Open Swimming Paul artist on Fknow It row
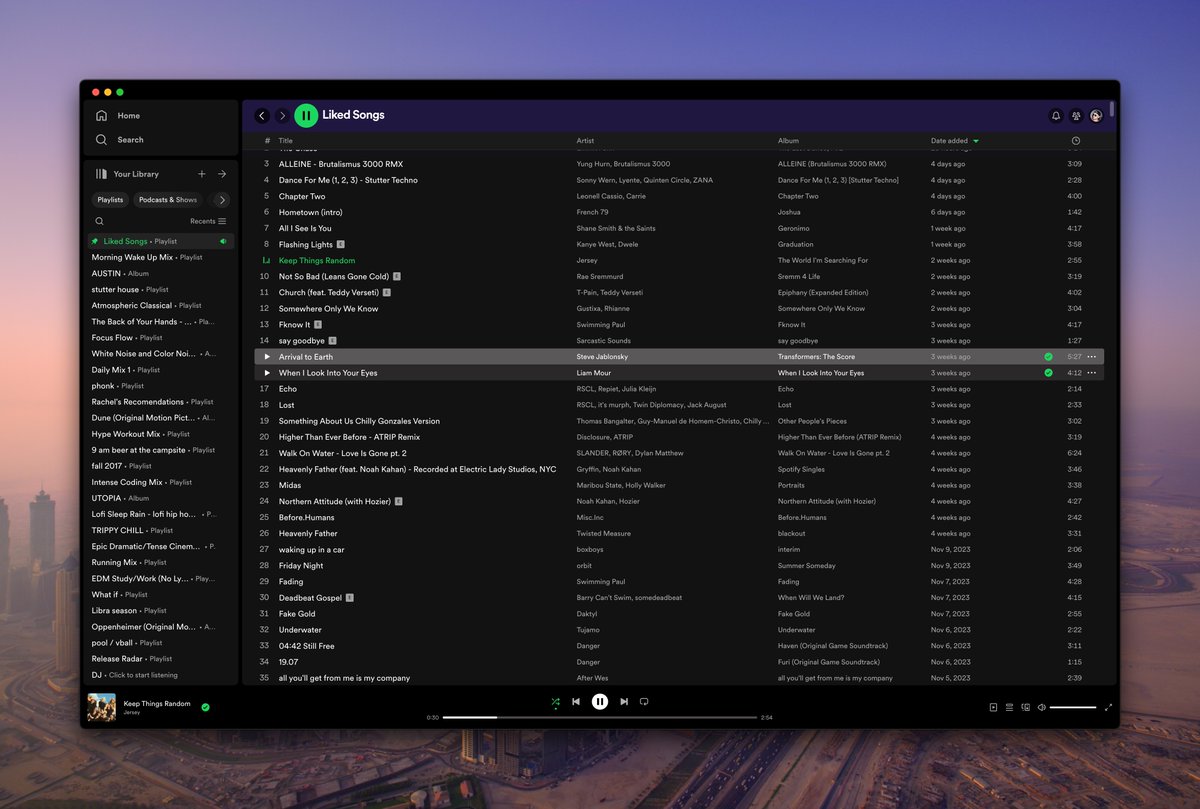The height and width of the screenshot is (809, 1200). [x=601, y=325]
